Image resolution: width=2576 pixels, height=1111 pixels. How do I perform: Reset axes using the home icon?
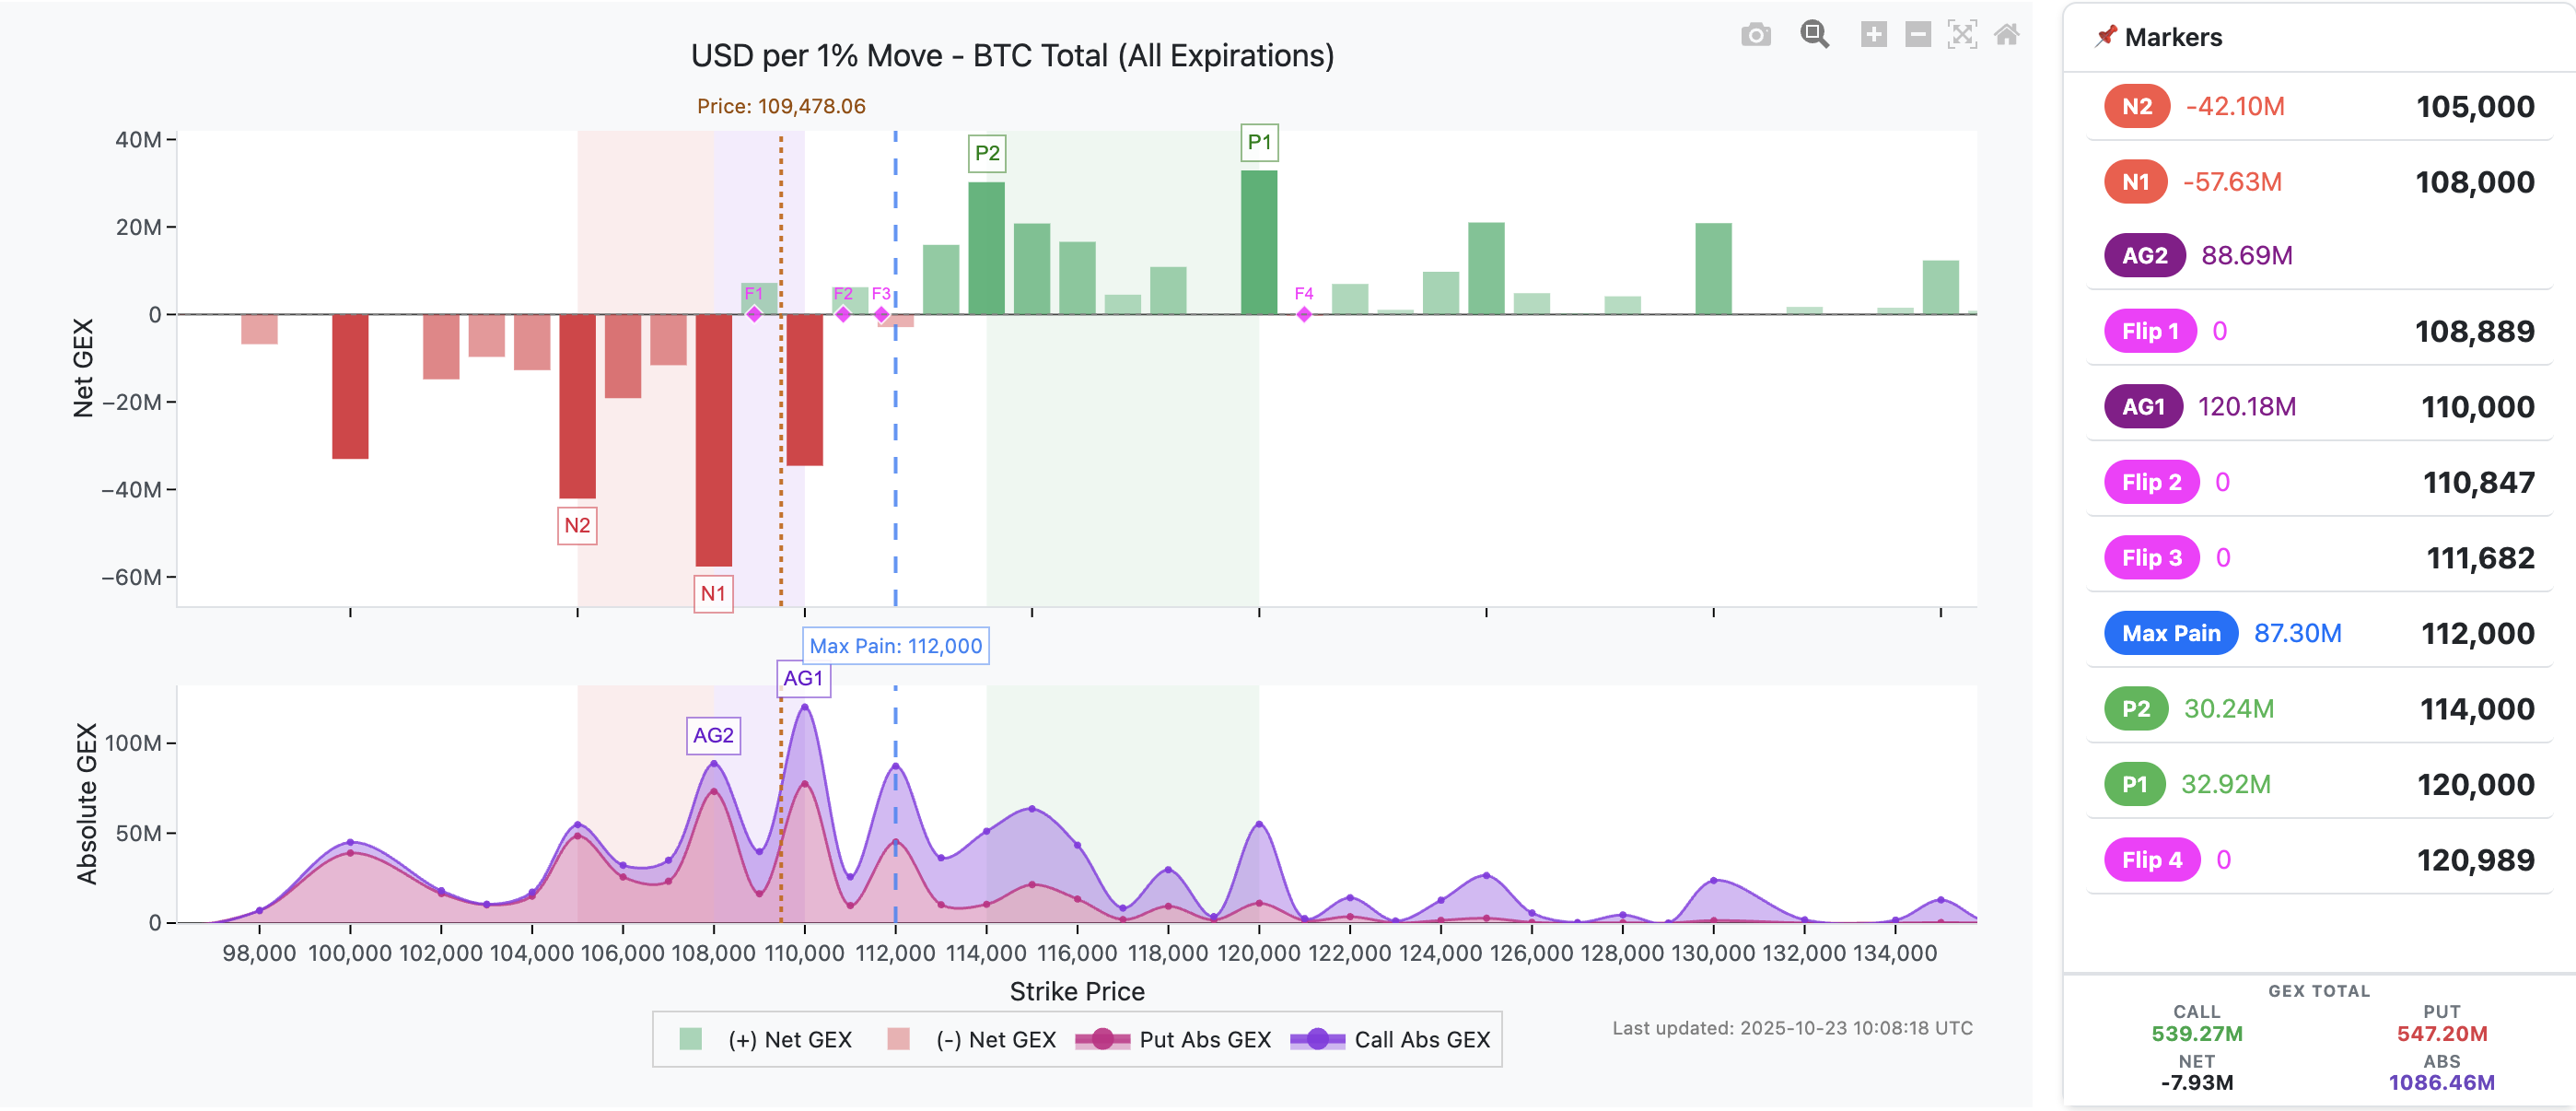[2009, 34]
